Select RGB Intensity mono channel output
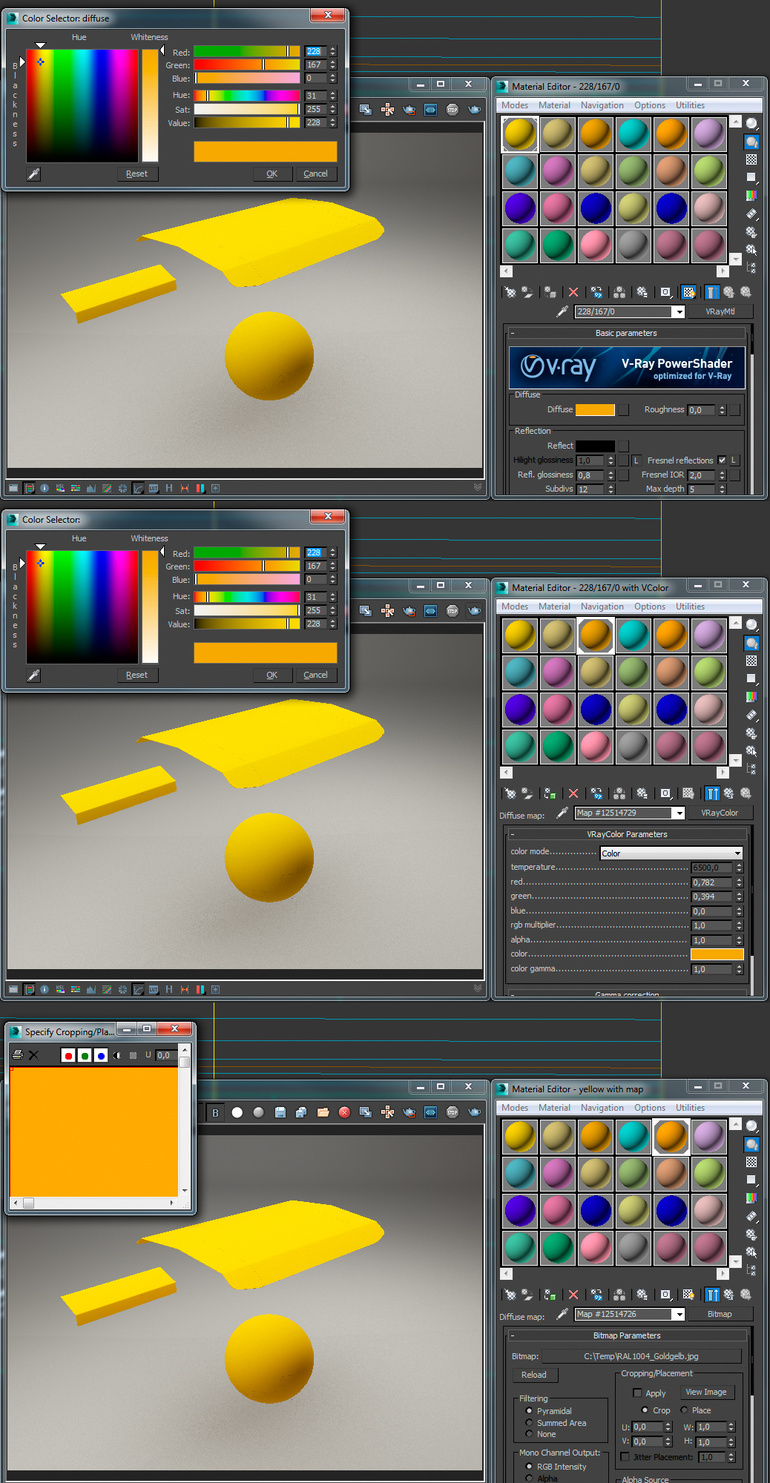770x1483 pixels. (x=529, y=1466)
